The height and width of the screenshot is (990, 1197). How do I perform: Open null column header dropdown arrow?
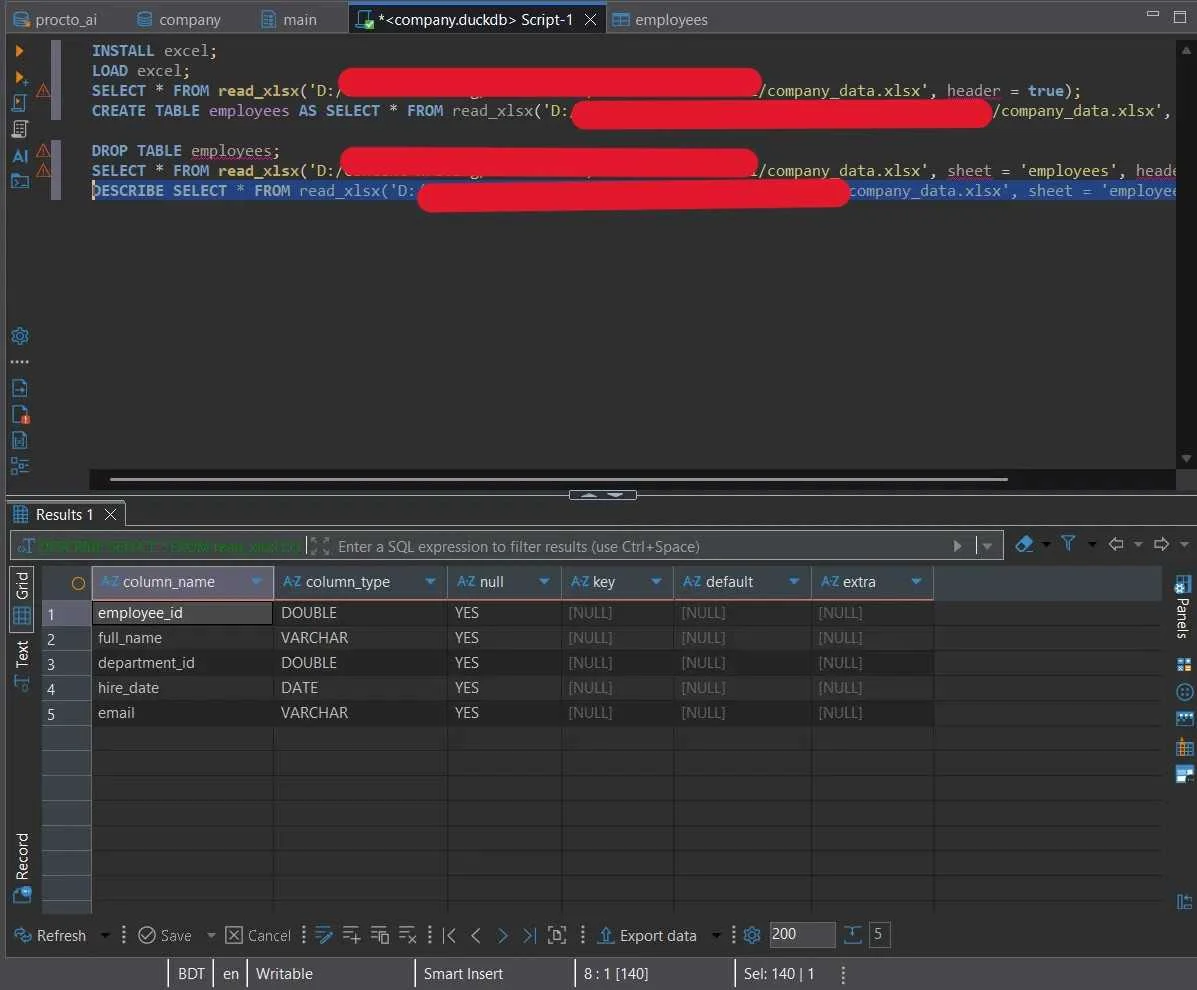pyautogui.click(x=544, y=582)
